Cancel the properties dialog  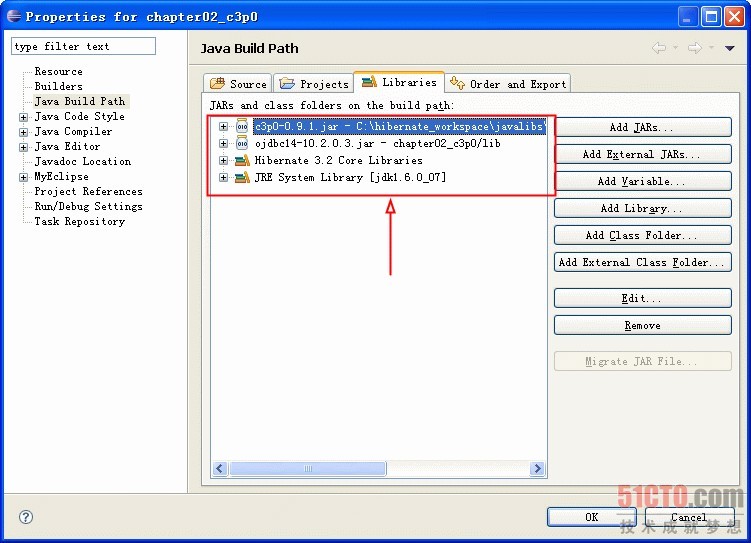point(689,517)
